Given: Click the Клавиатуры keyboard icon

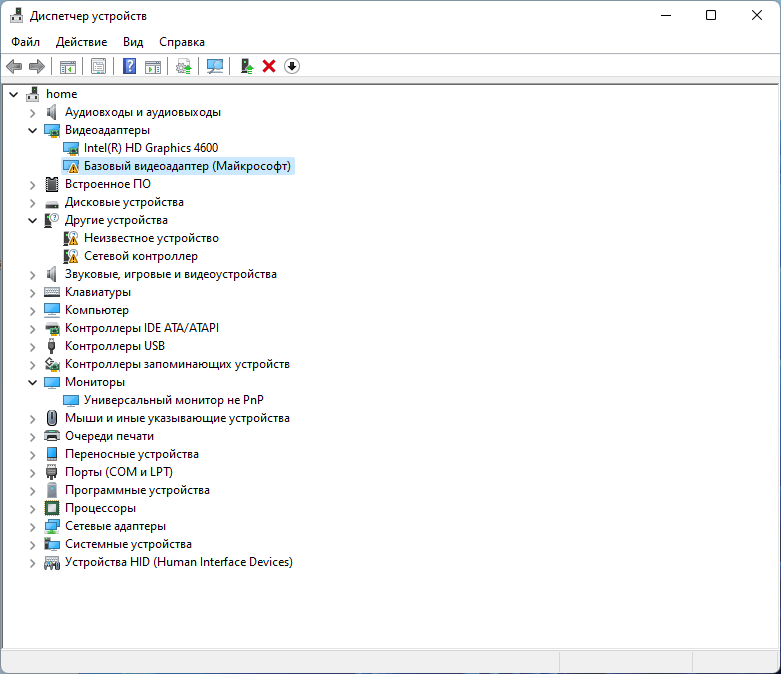Looking at the screenshot, I should pyautogui.click(x=52, y=292).
